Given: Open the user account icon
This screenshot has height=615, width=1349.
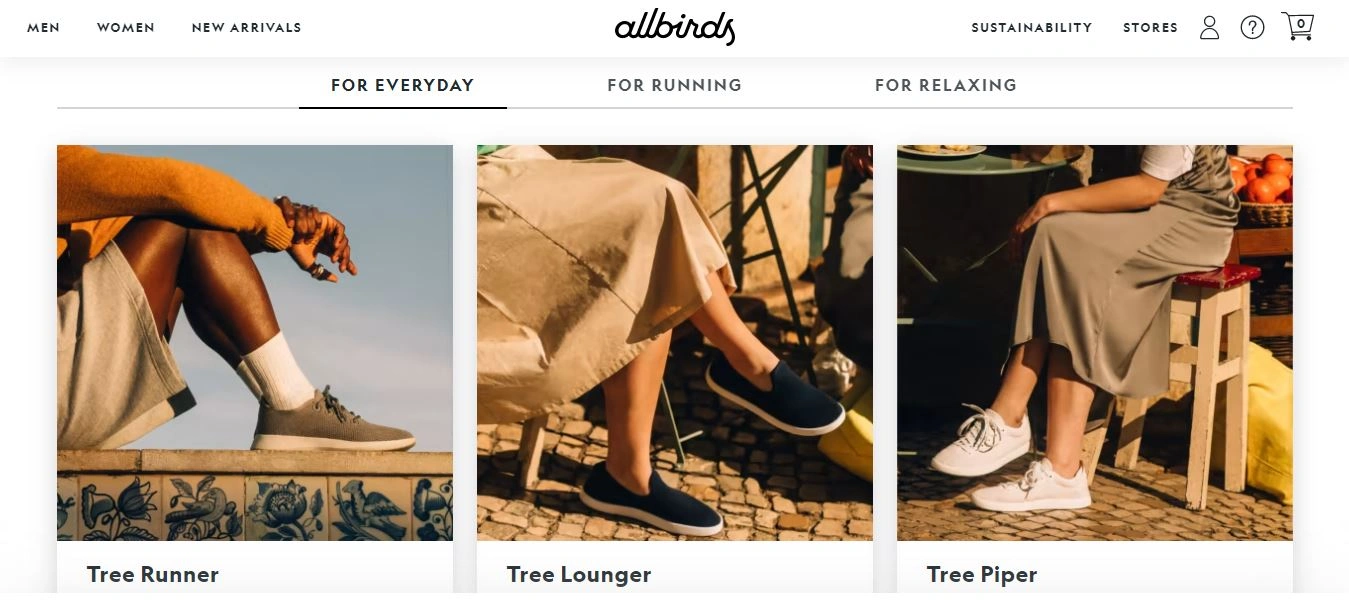Looking at the screenshot, I should point(1209,27).
